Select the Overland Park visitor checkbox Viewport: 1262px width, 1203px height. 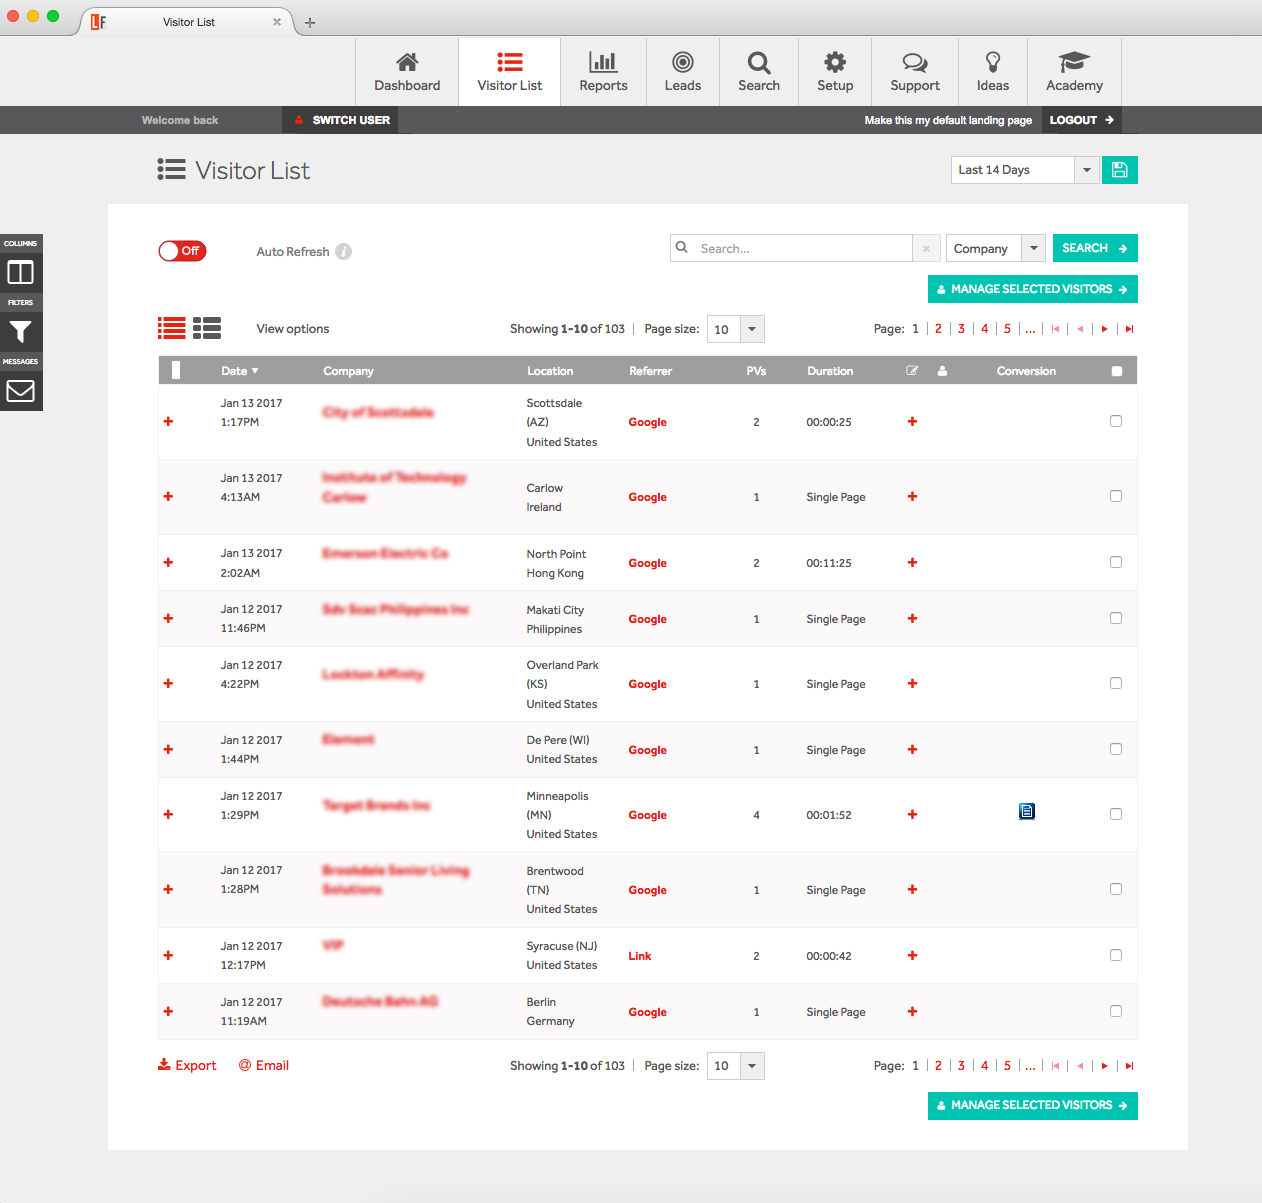[1116, 683]
